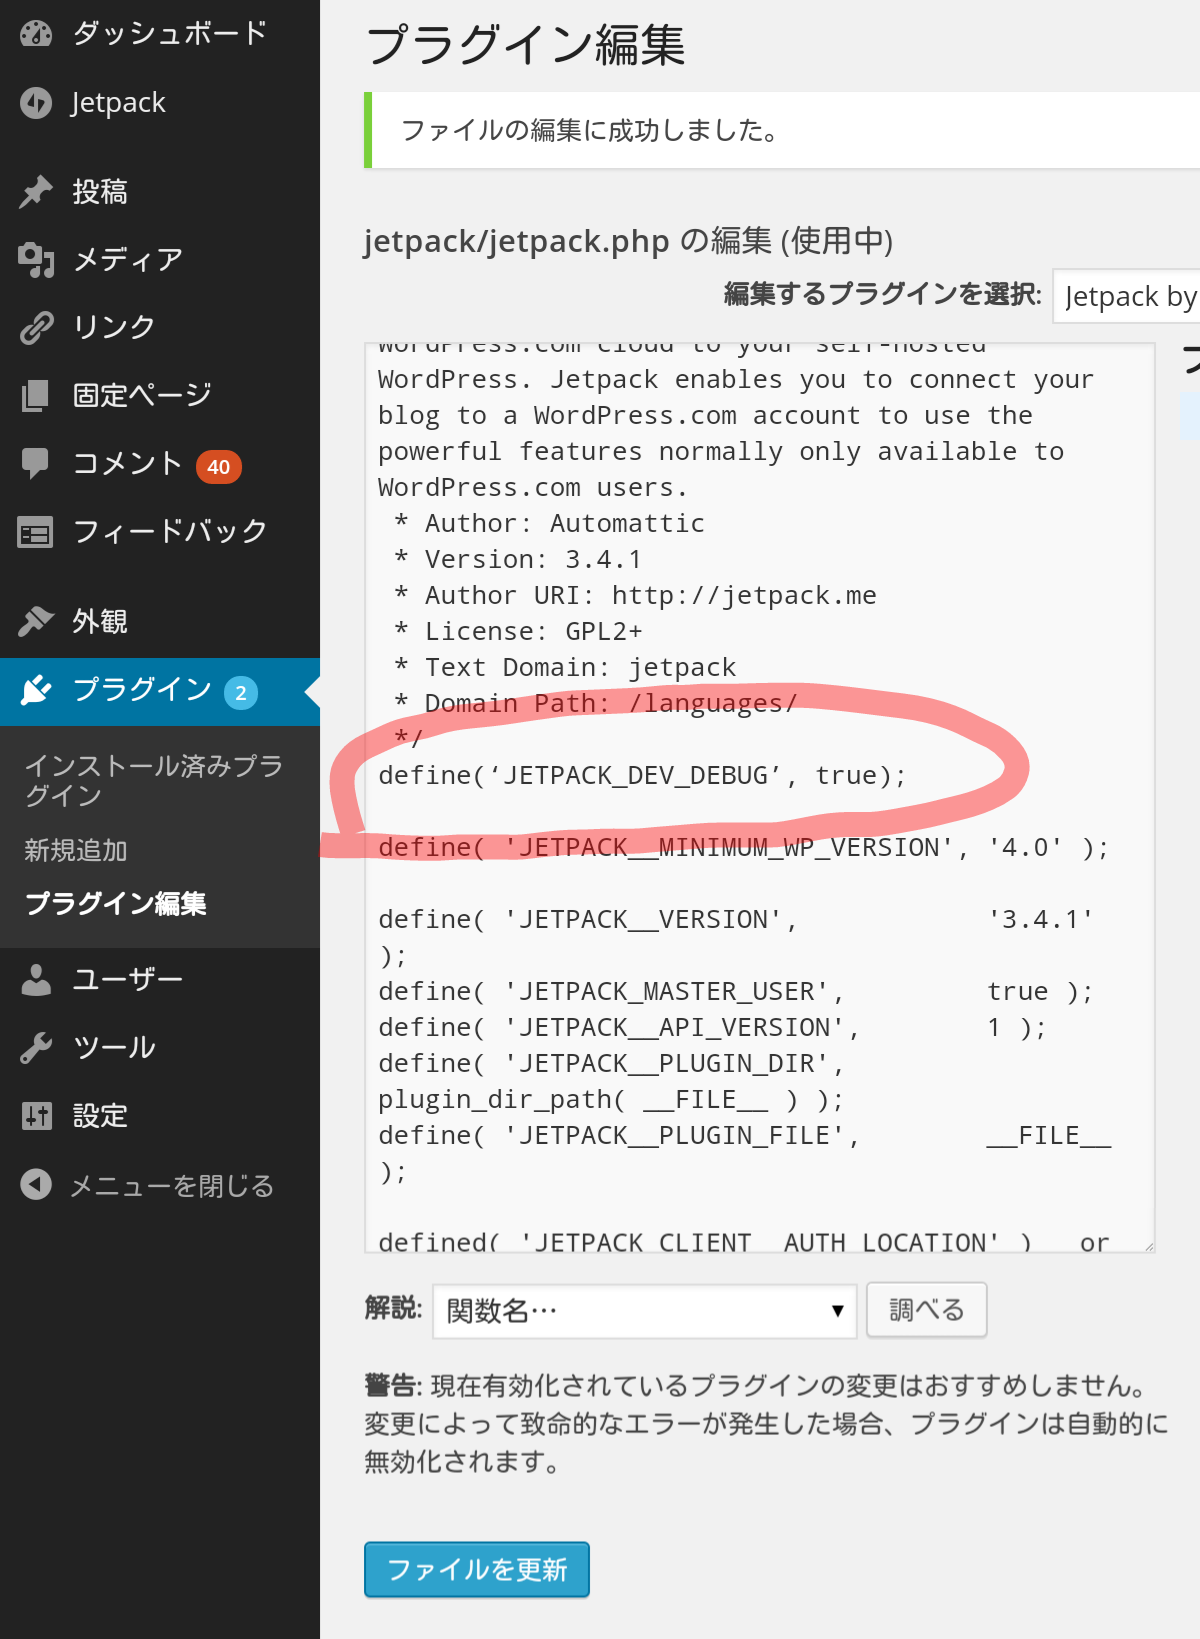Click inside the jetpack.php code editor textarea

760,798
